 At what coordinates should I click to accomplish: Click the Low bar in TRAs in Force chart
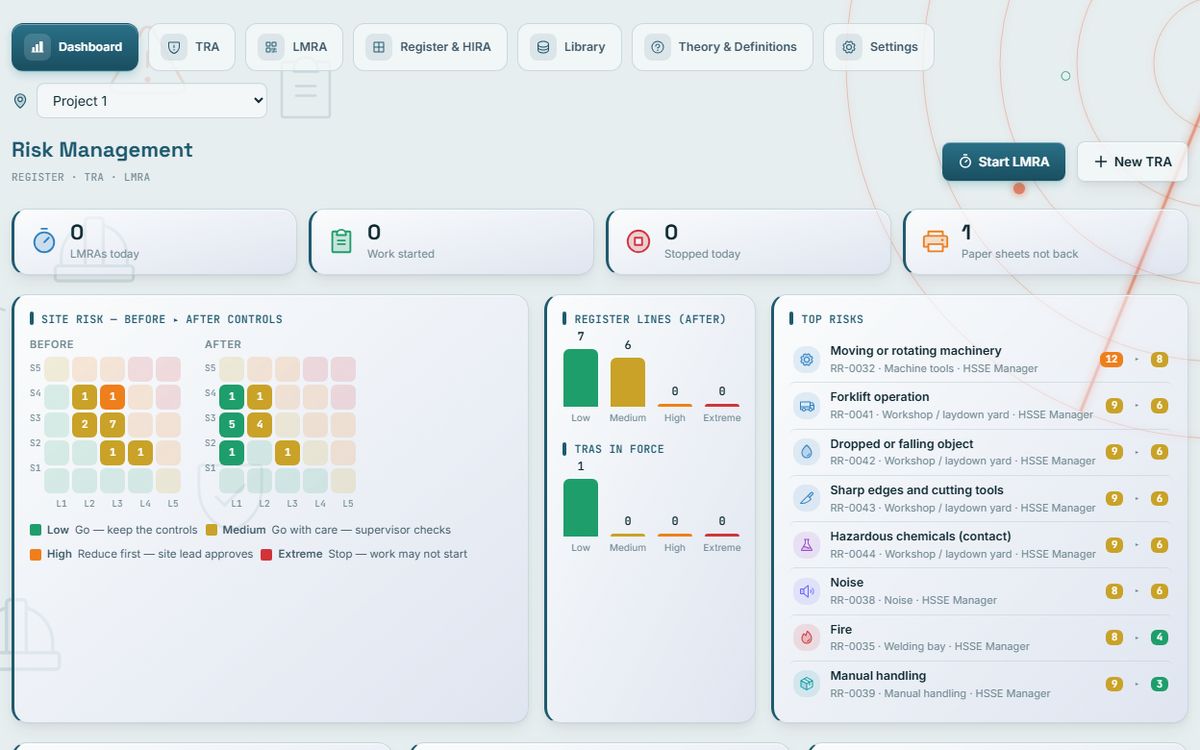click(x=581, y=508)
